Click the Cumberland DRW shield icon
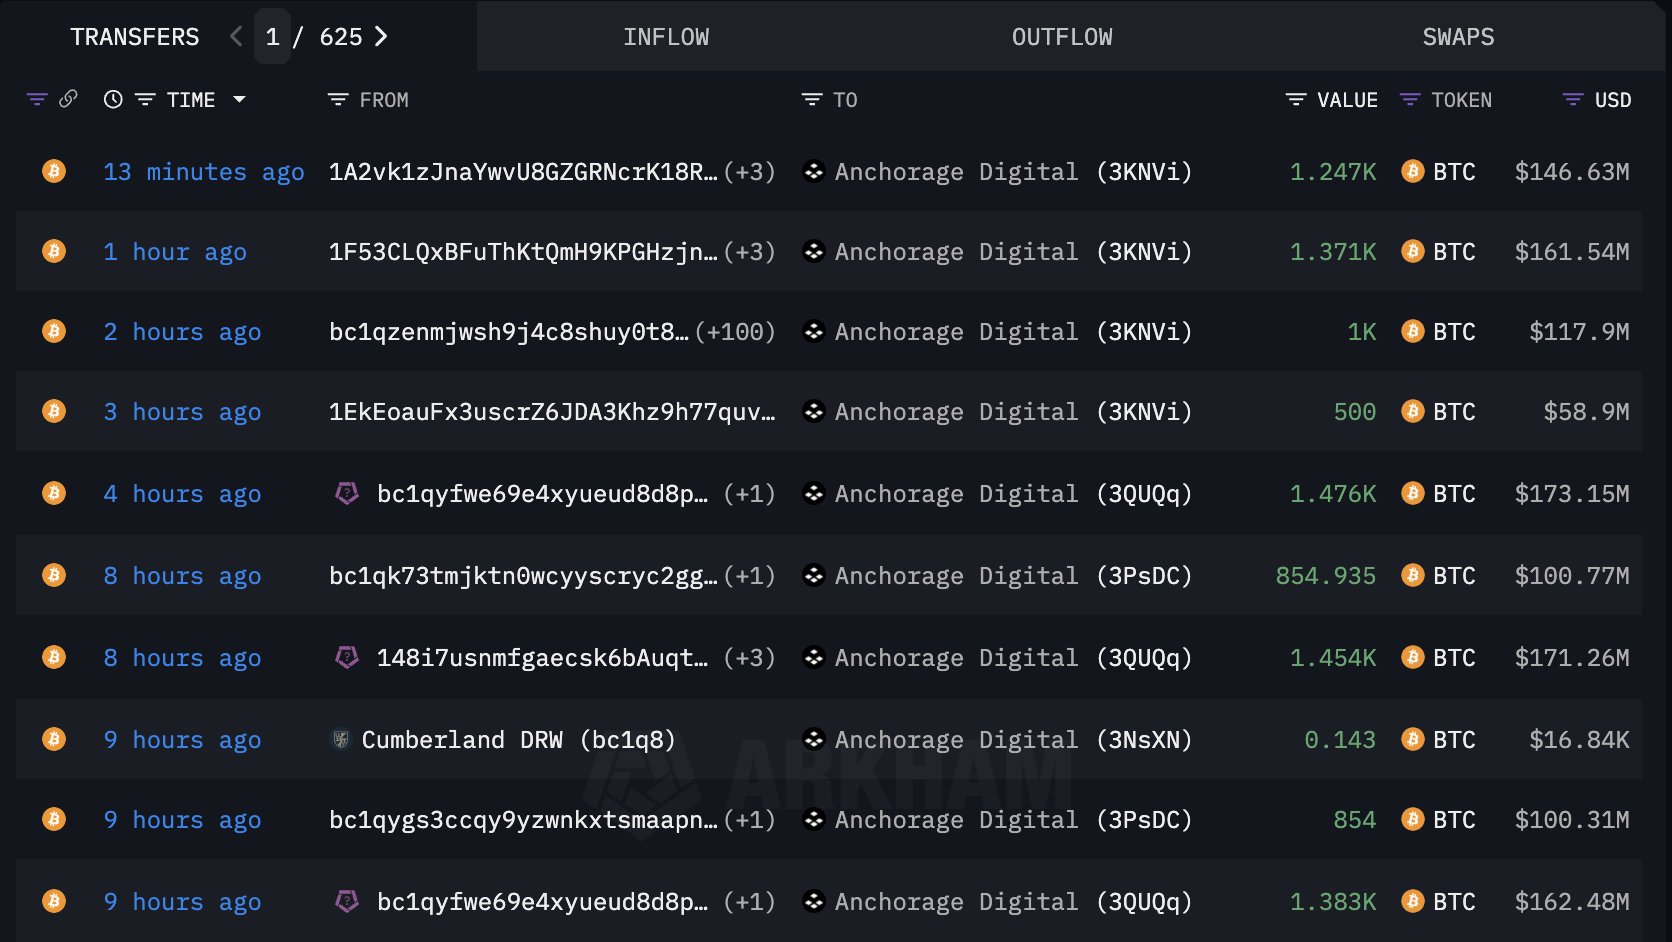 coord(341,739)
